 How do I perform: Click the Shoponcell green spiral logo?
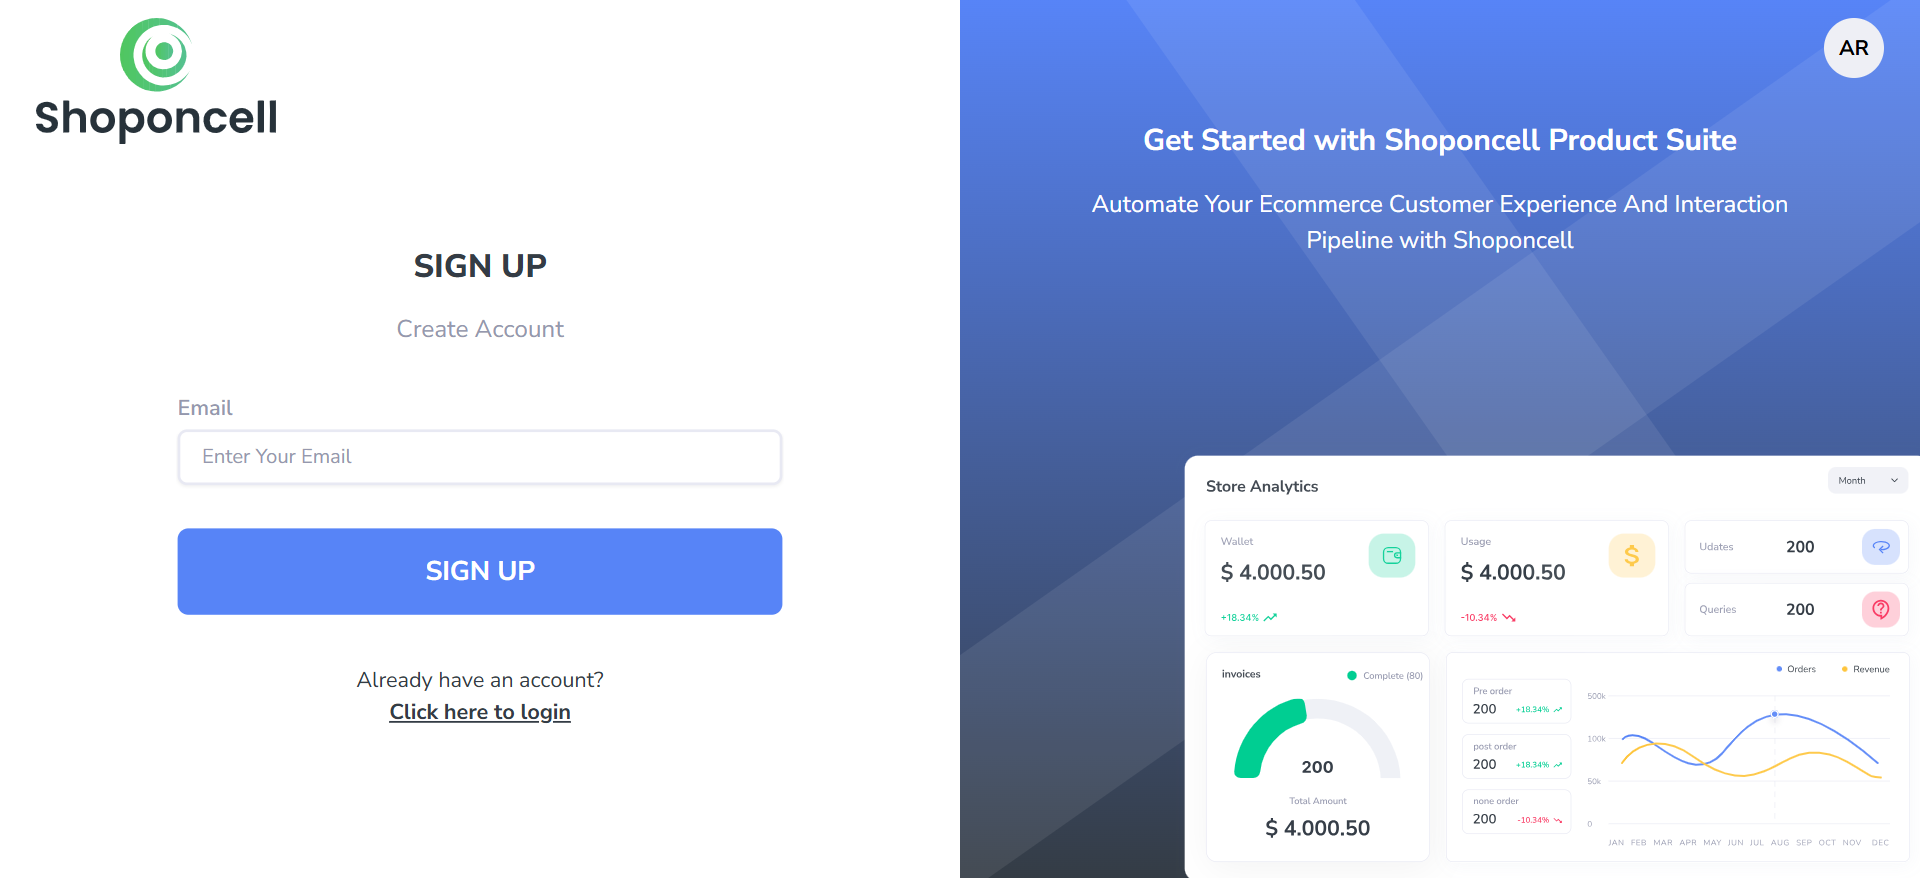tap(155, 55)
